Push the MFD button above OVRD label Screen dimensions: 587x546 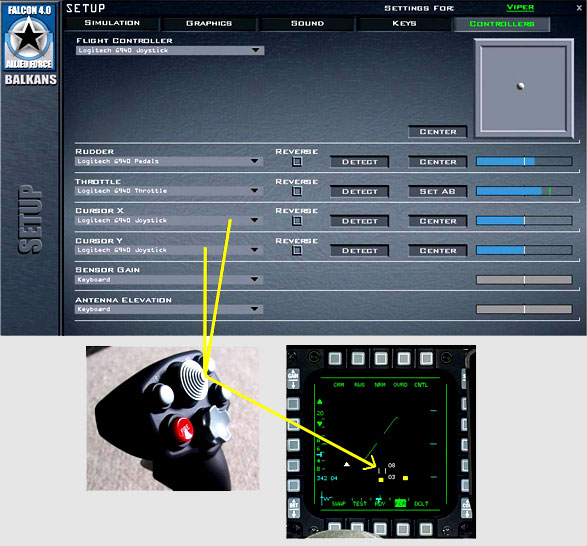pyautogui.click(x=404, y=358)
